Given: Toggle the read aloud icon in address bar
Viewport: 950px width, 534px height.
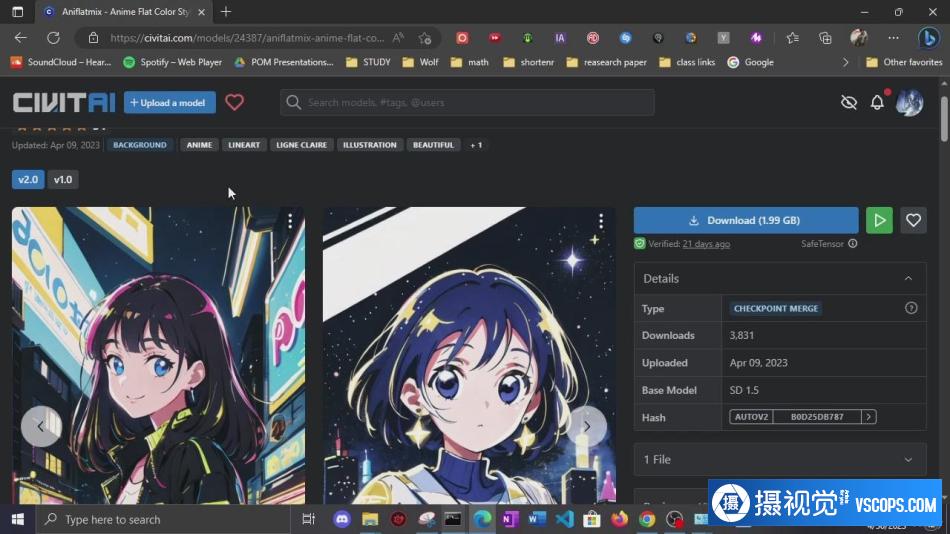Looking at the screenshot, I should point(398,38).
